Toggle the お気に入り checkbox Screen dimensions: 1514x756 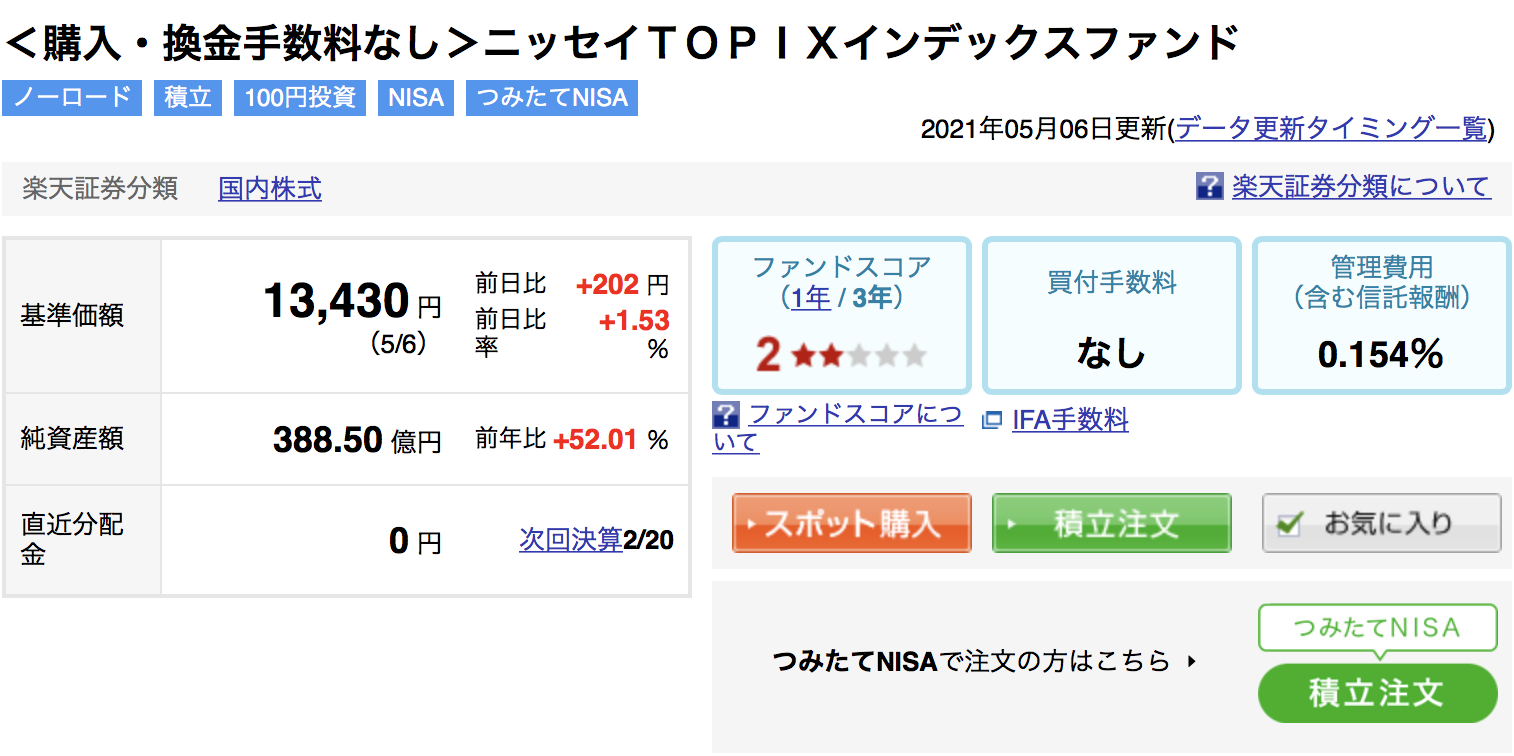1290,523
